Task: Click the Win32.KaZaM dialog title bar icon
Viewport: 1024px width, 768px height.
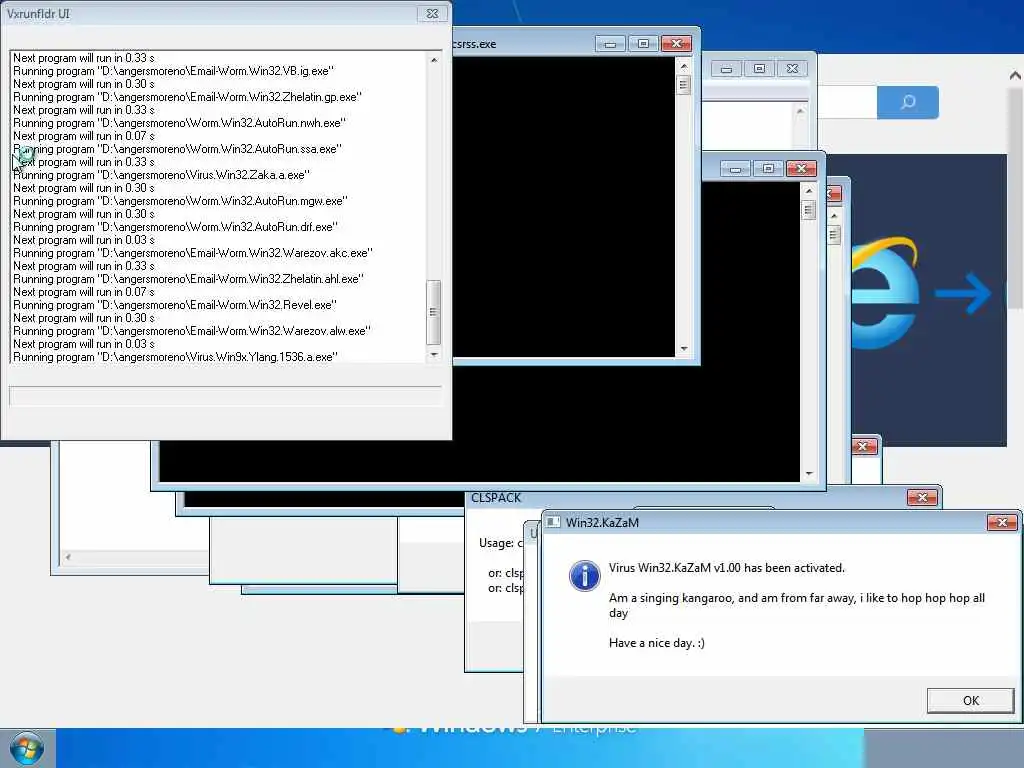Action: coord(553,522)
